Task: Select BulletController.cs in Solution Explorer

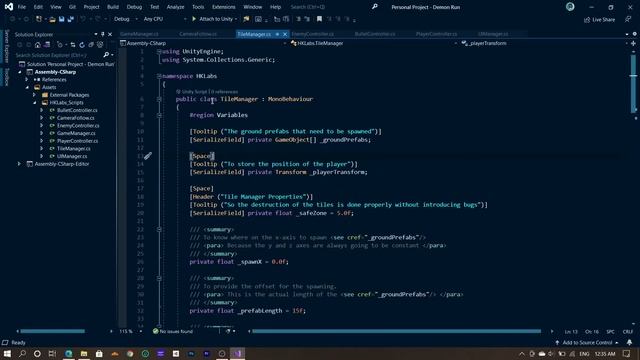Action: point(77,110)
